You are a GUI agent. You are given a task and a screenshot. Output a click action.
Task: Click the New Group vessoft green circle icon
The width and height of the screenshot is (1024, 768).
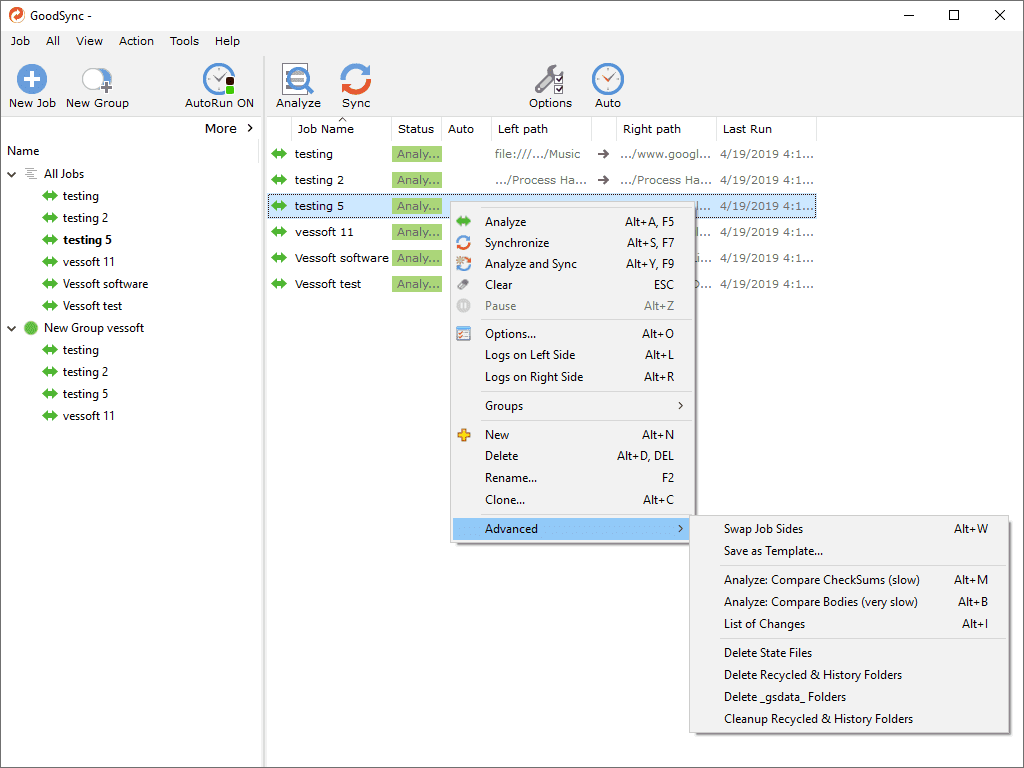(31, 328)
